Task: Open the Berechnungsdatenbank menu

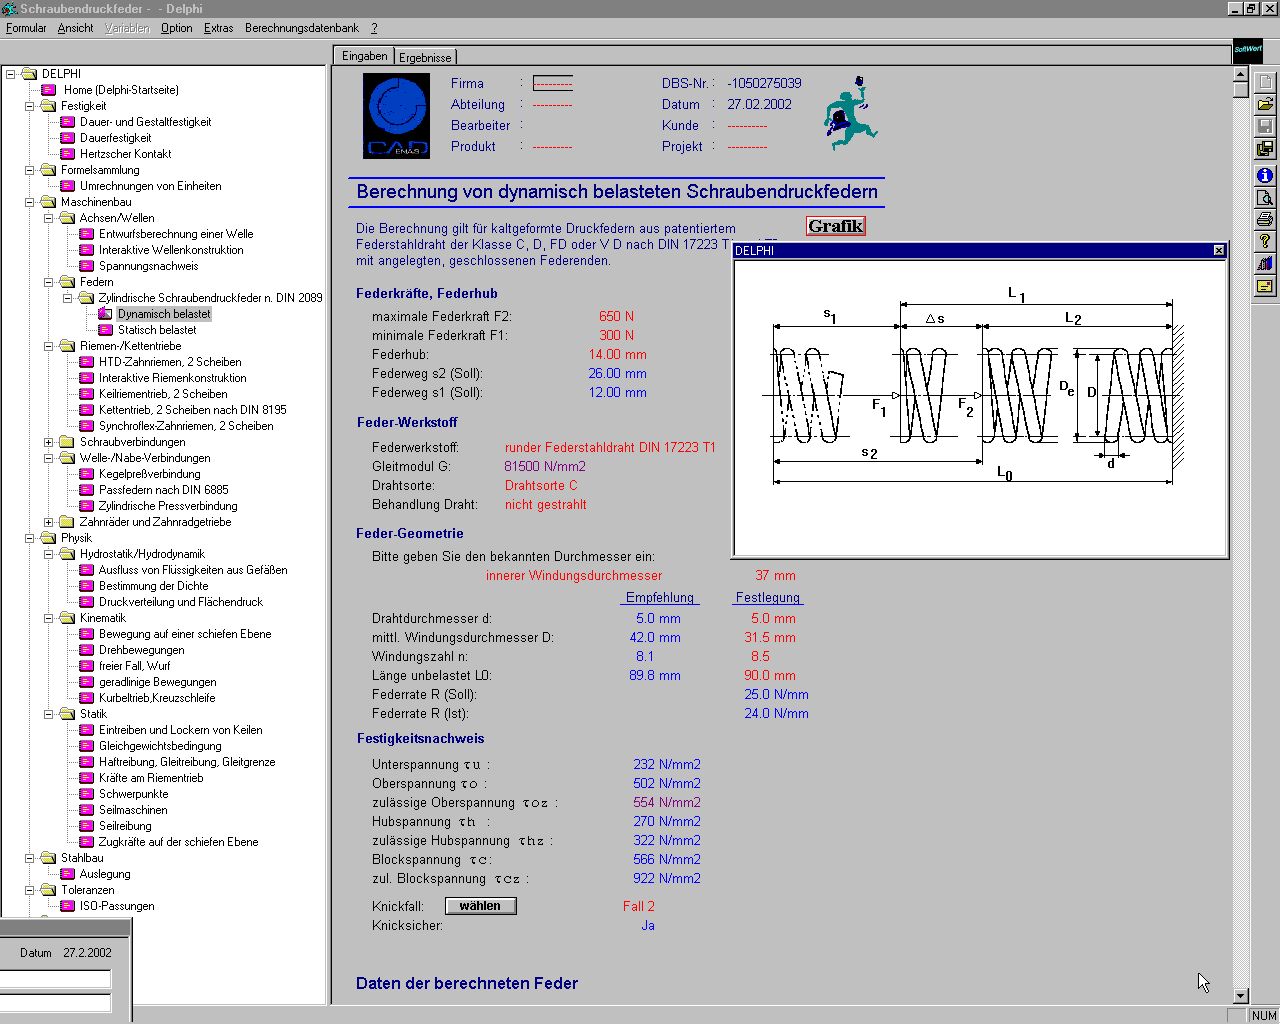Action: [x=302, y=28]
